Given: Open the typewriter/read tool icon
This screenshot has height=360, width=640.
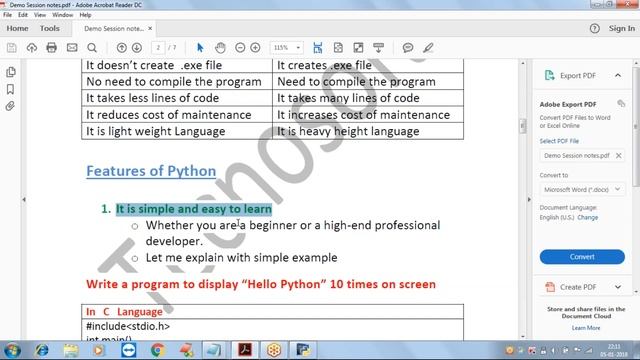Looking at the screenshot, I should (x=378, y=48).
